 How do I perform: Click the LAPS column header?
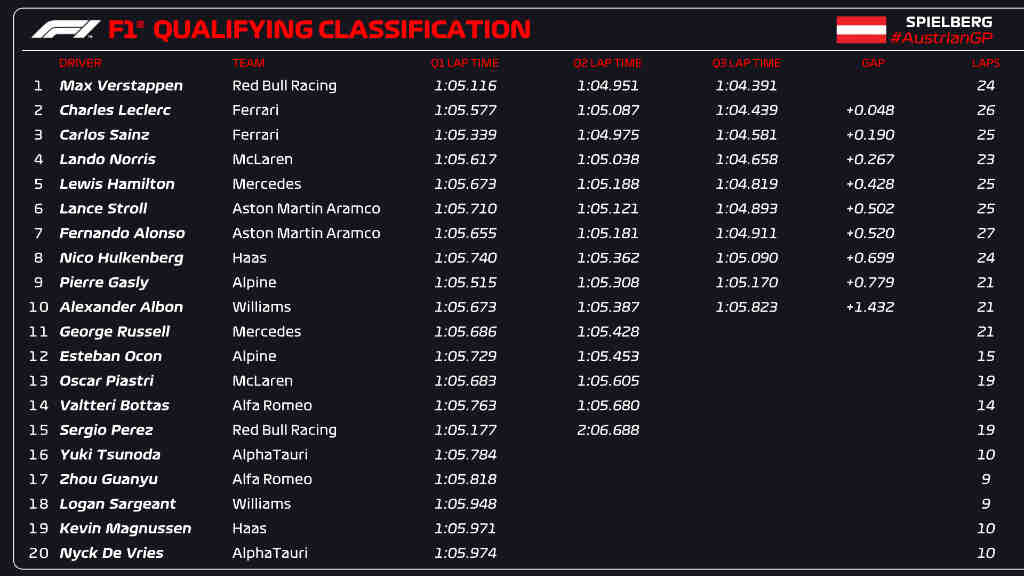click(985, 63)
